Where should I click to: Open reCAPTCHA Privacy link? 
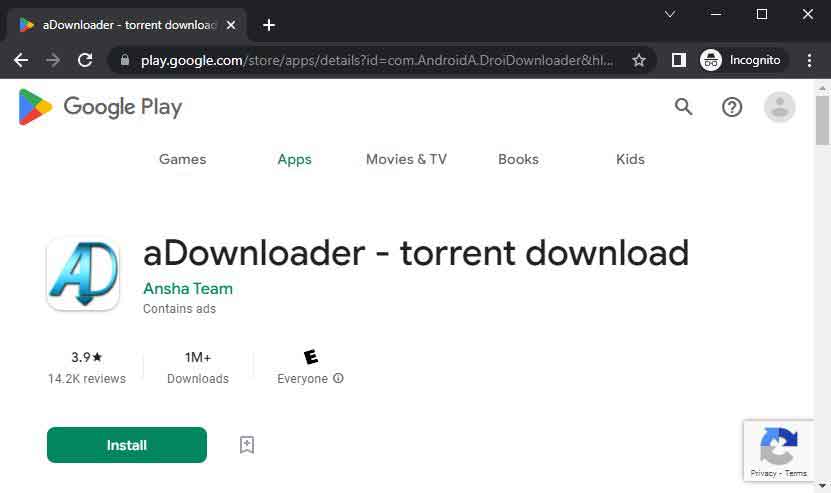pos(763,473)
